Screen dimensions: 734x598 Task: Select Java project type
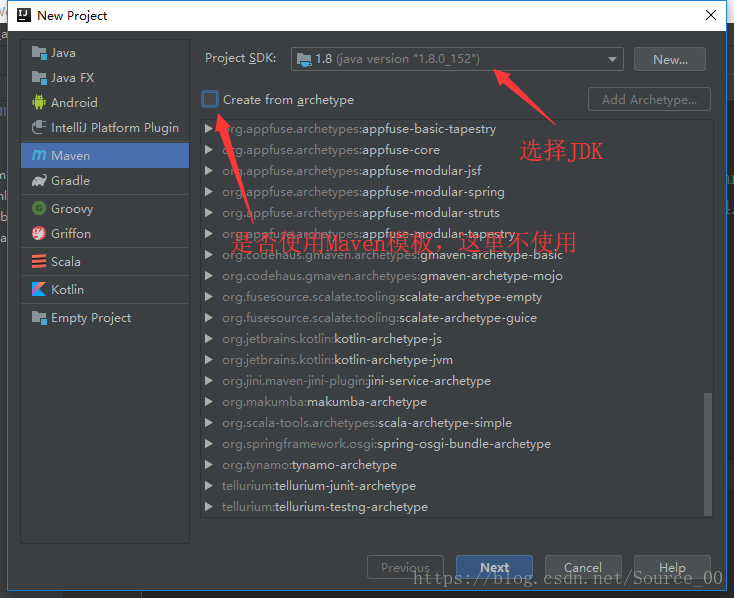(105, 53)
